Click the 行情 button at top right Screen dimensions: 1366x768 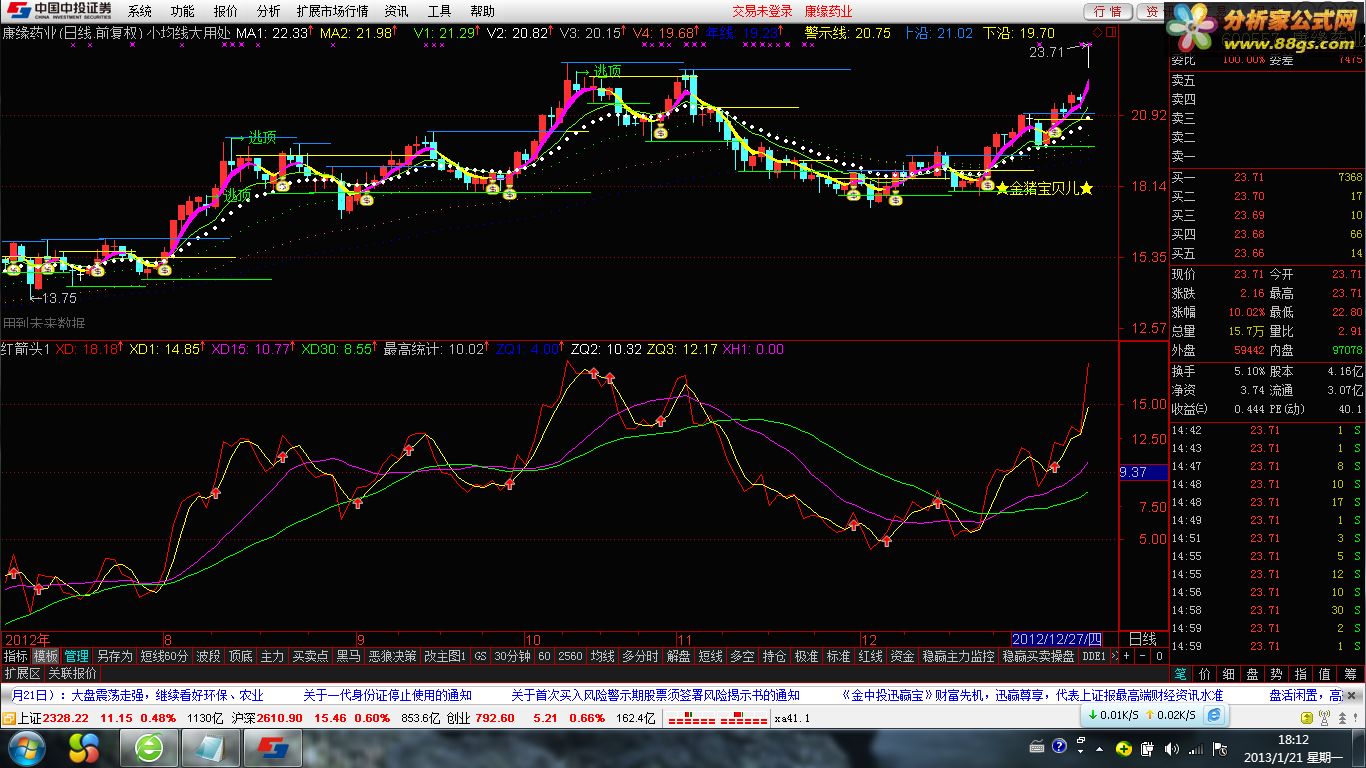coord(1108,11)
